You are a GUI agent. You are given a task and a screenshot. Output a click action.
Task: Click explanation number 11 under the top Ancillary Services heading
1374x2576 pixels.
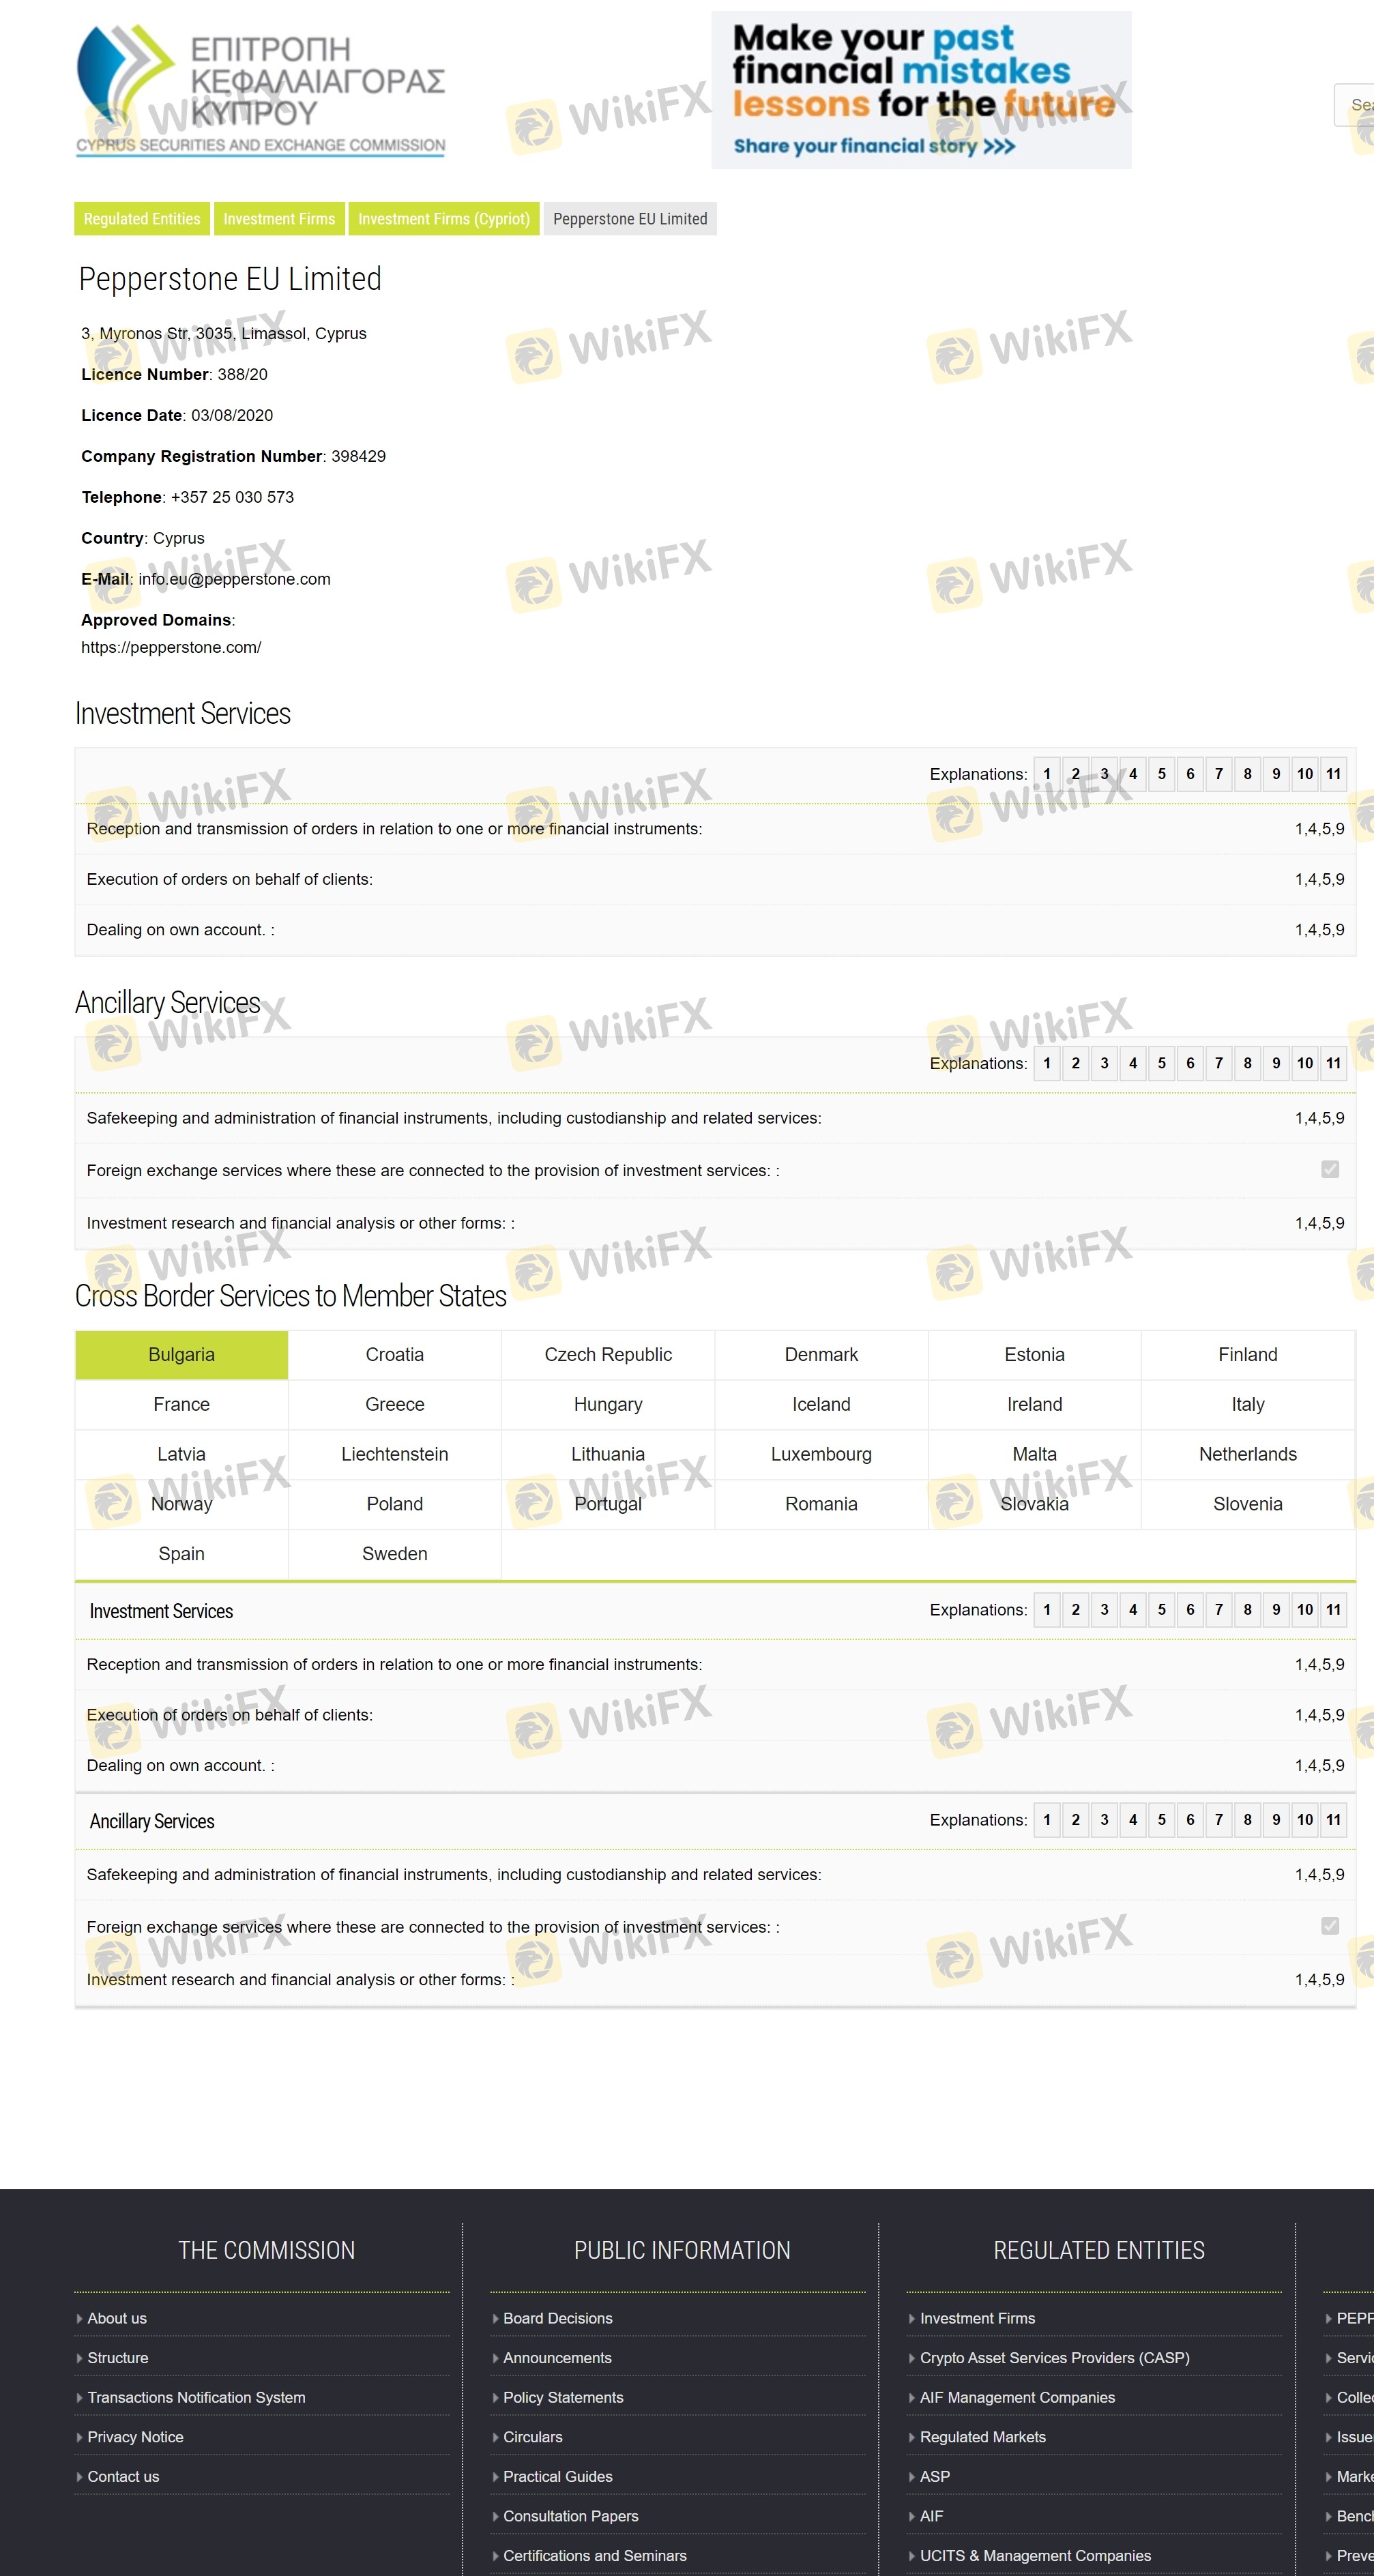click(1333, 1063)
